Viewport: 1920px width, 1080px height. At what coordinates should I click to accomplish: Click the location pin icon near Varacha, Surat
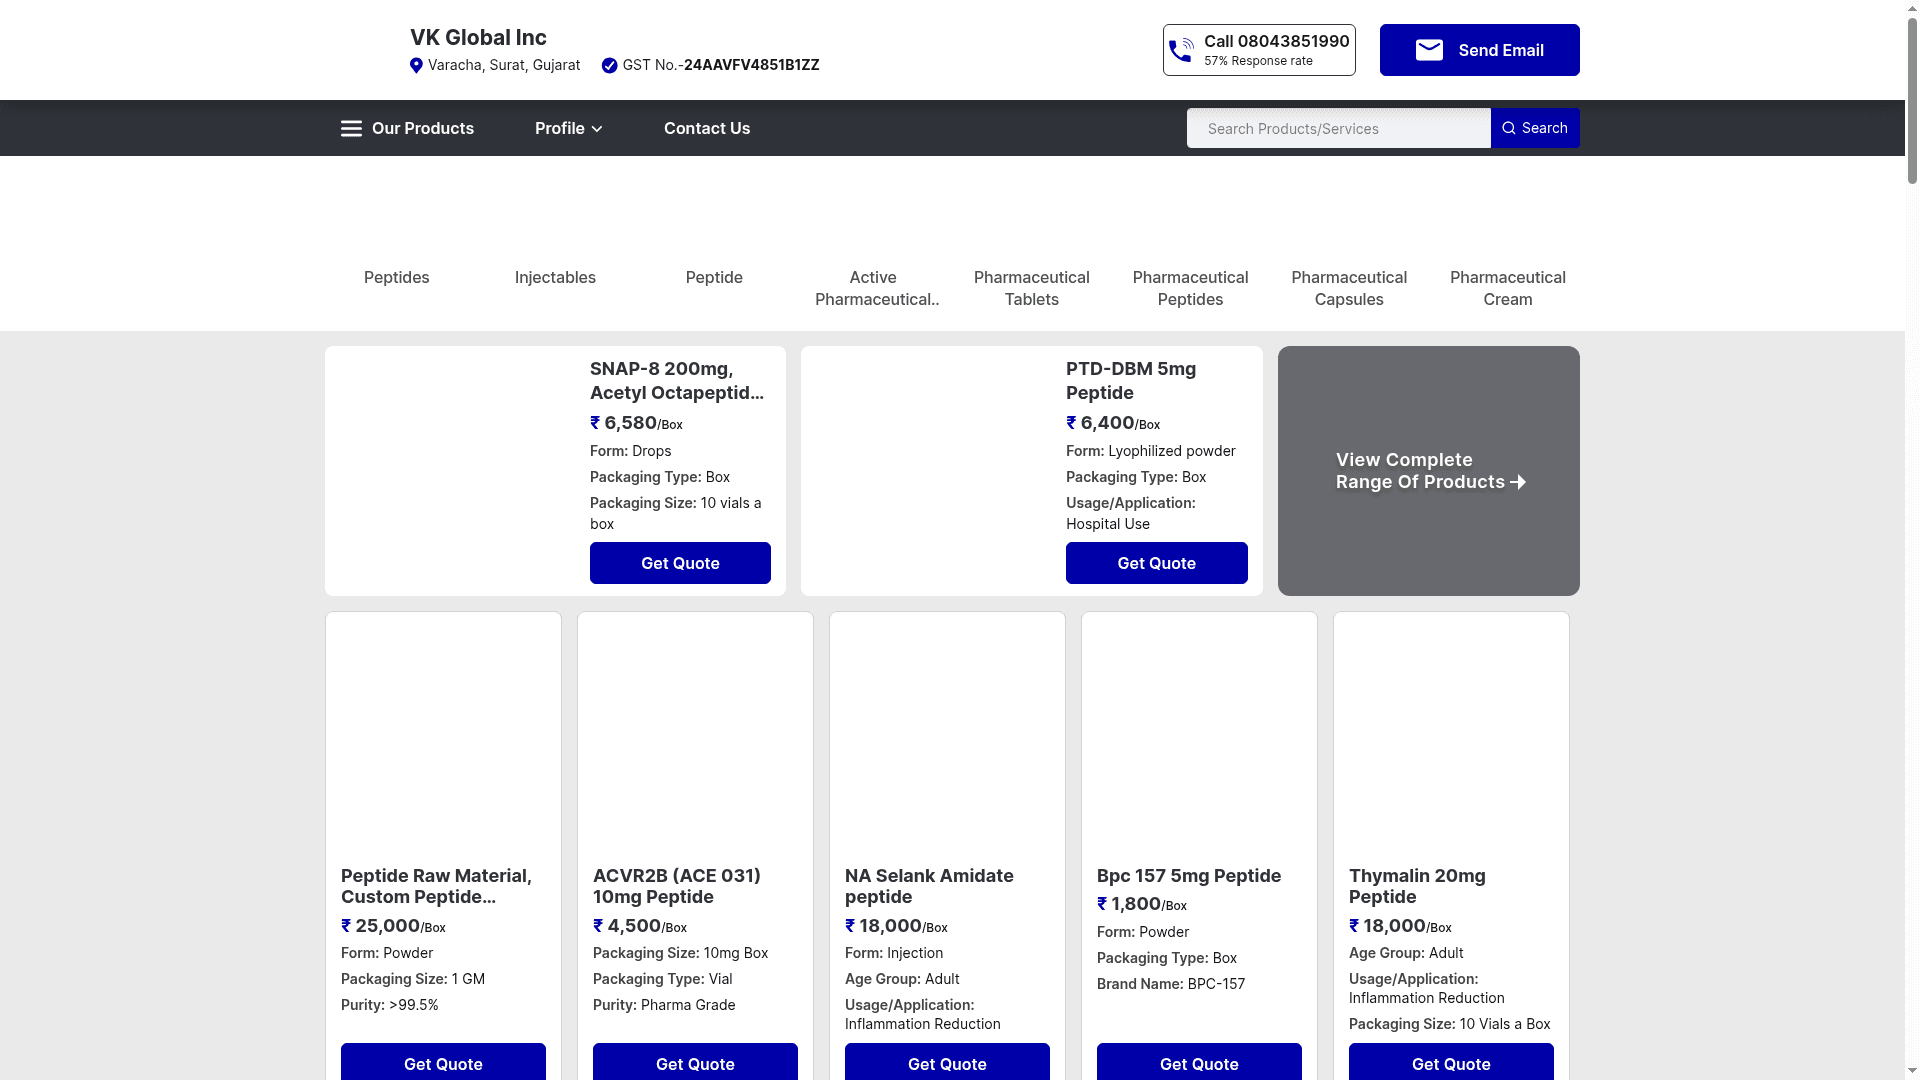(x=416, y=65)
